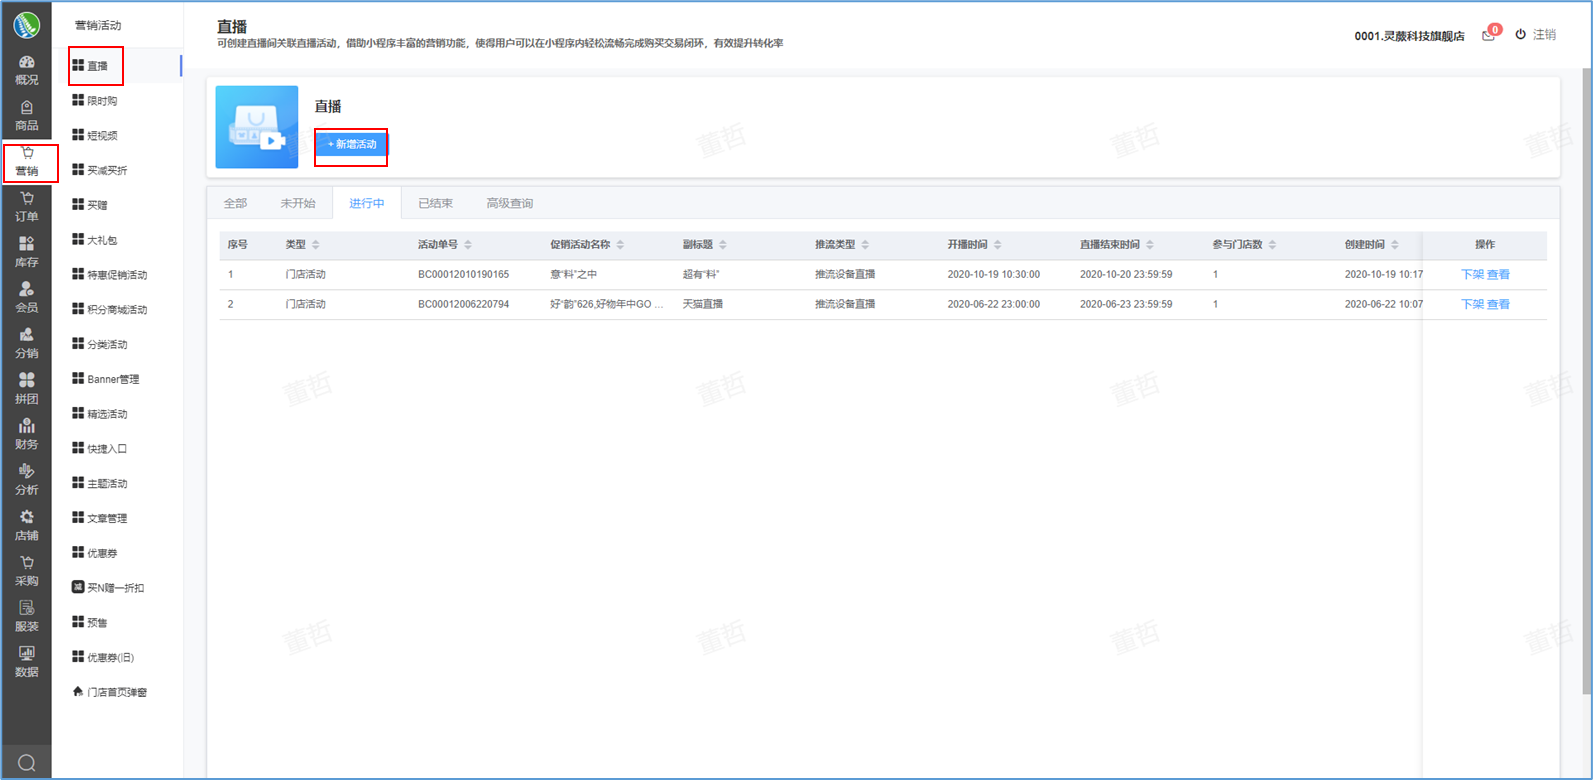Open the 预售 presale menu item
The image size is (1593, 780).
coord(90,623)
